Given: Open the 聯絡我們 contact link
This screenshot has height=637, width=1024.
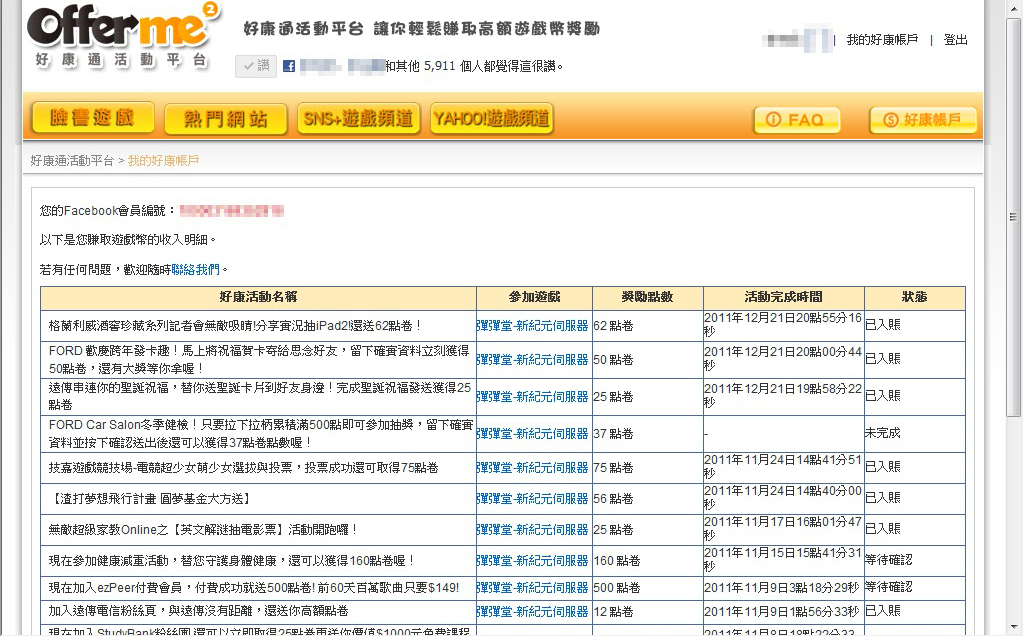Looking at the screenshot, I should [x=195, y=269].
